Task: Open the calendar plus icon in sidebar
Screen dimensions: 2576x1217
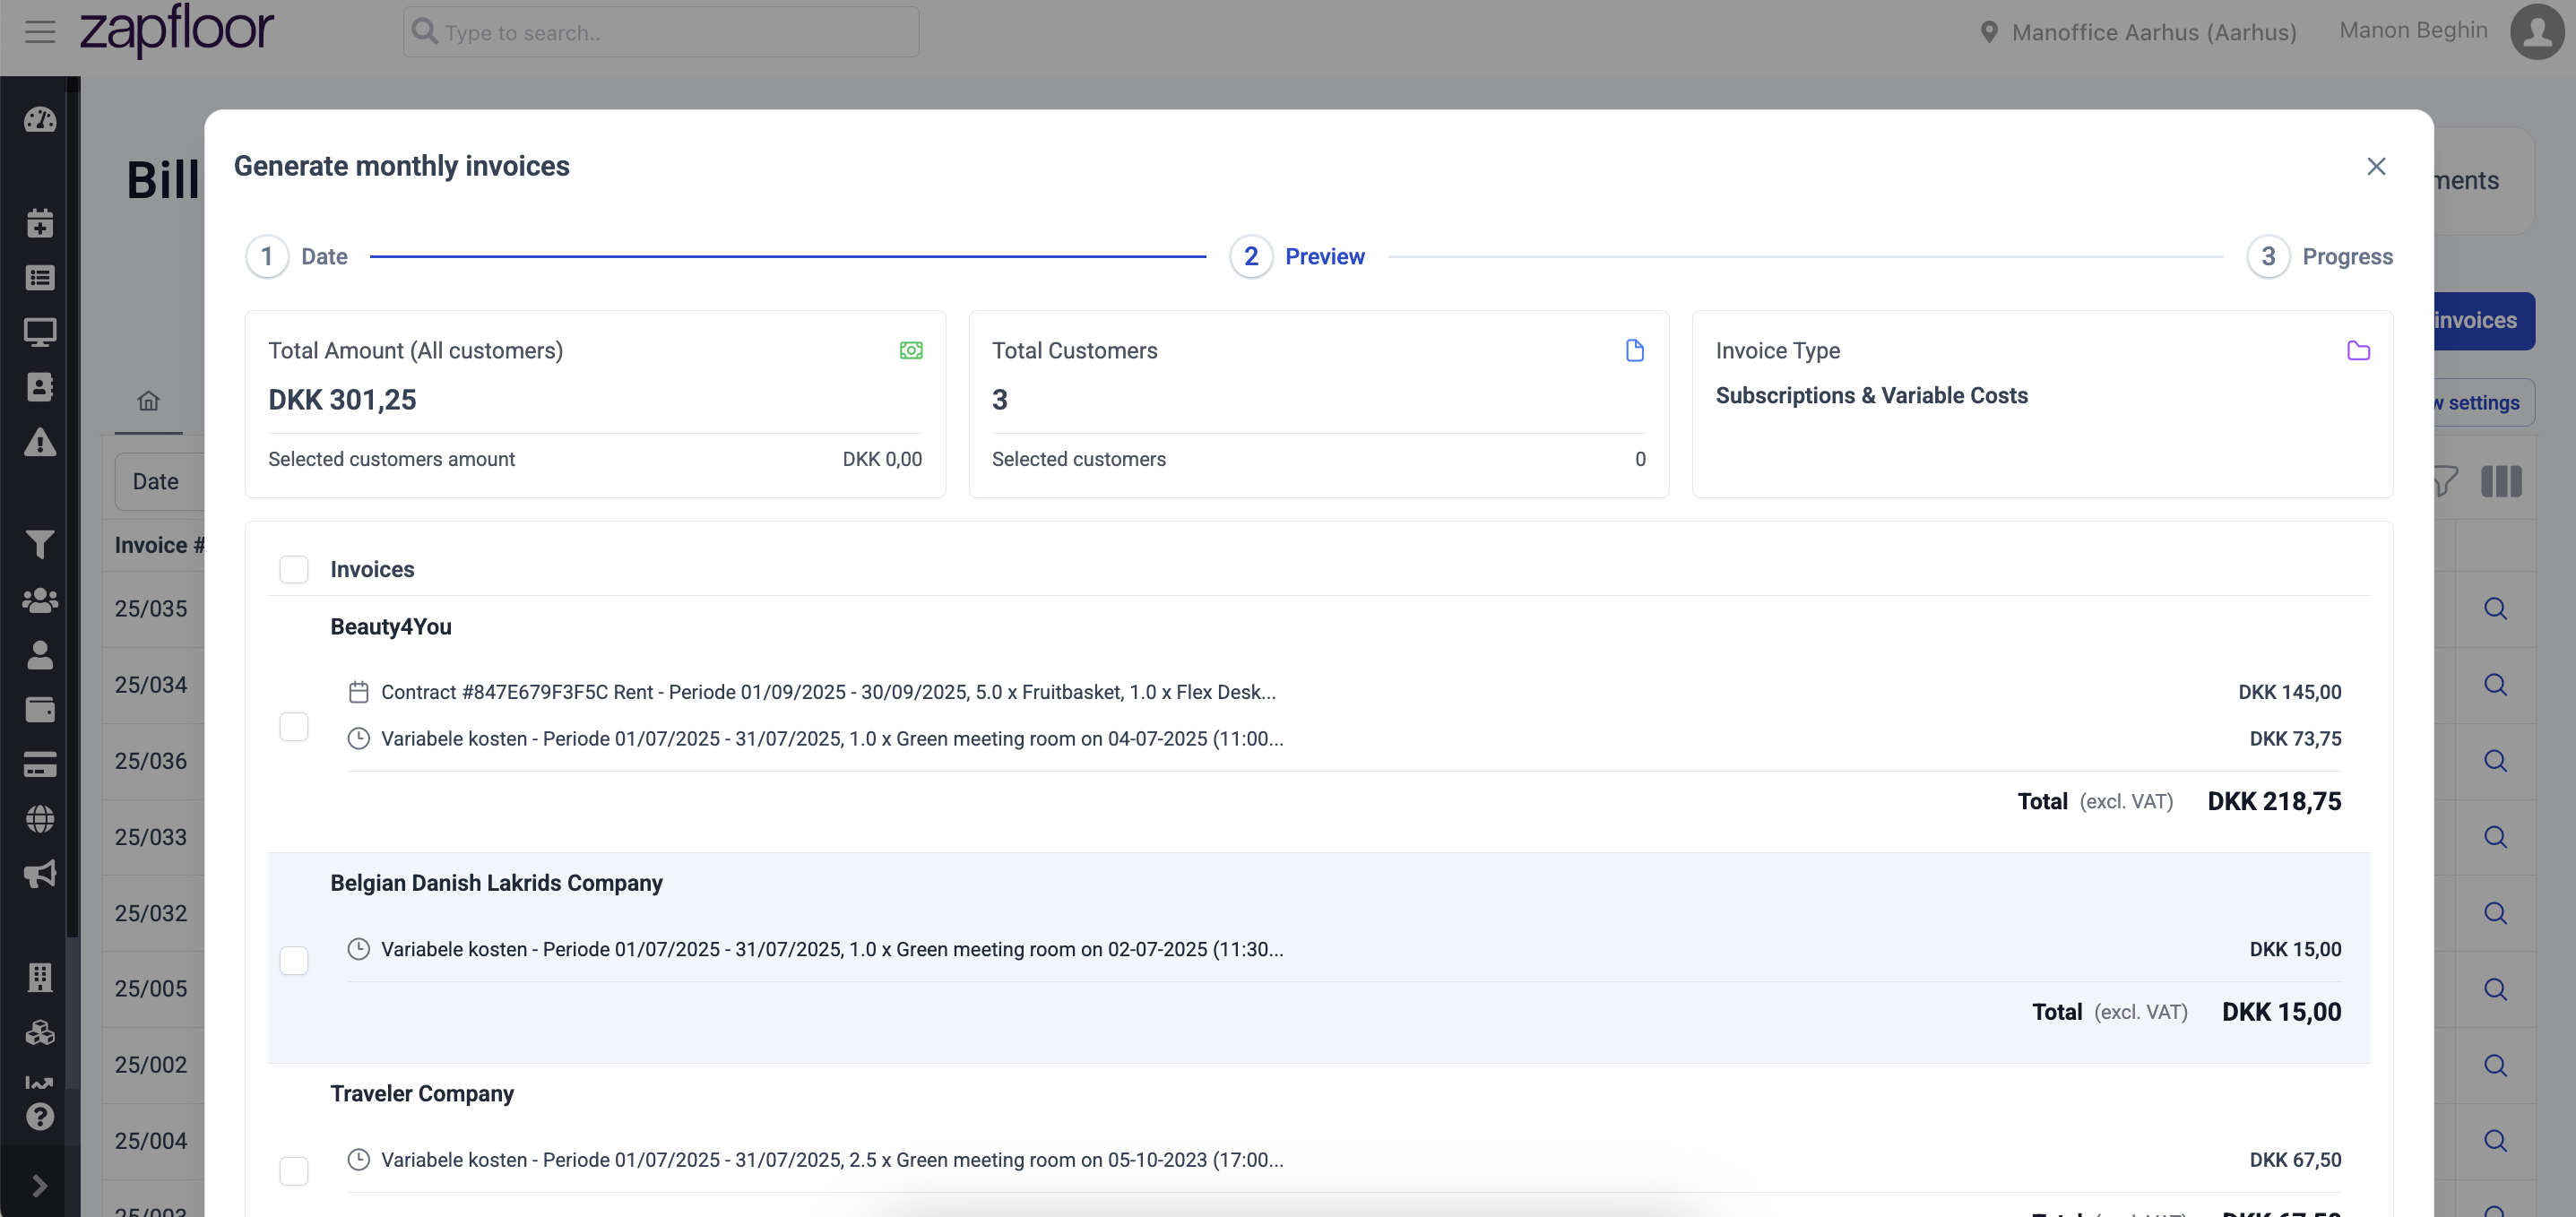Action: point(40,223)
